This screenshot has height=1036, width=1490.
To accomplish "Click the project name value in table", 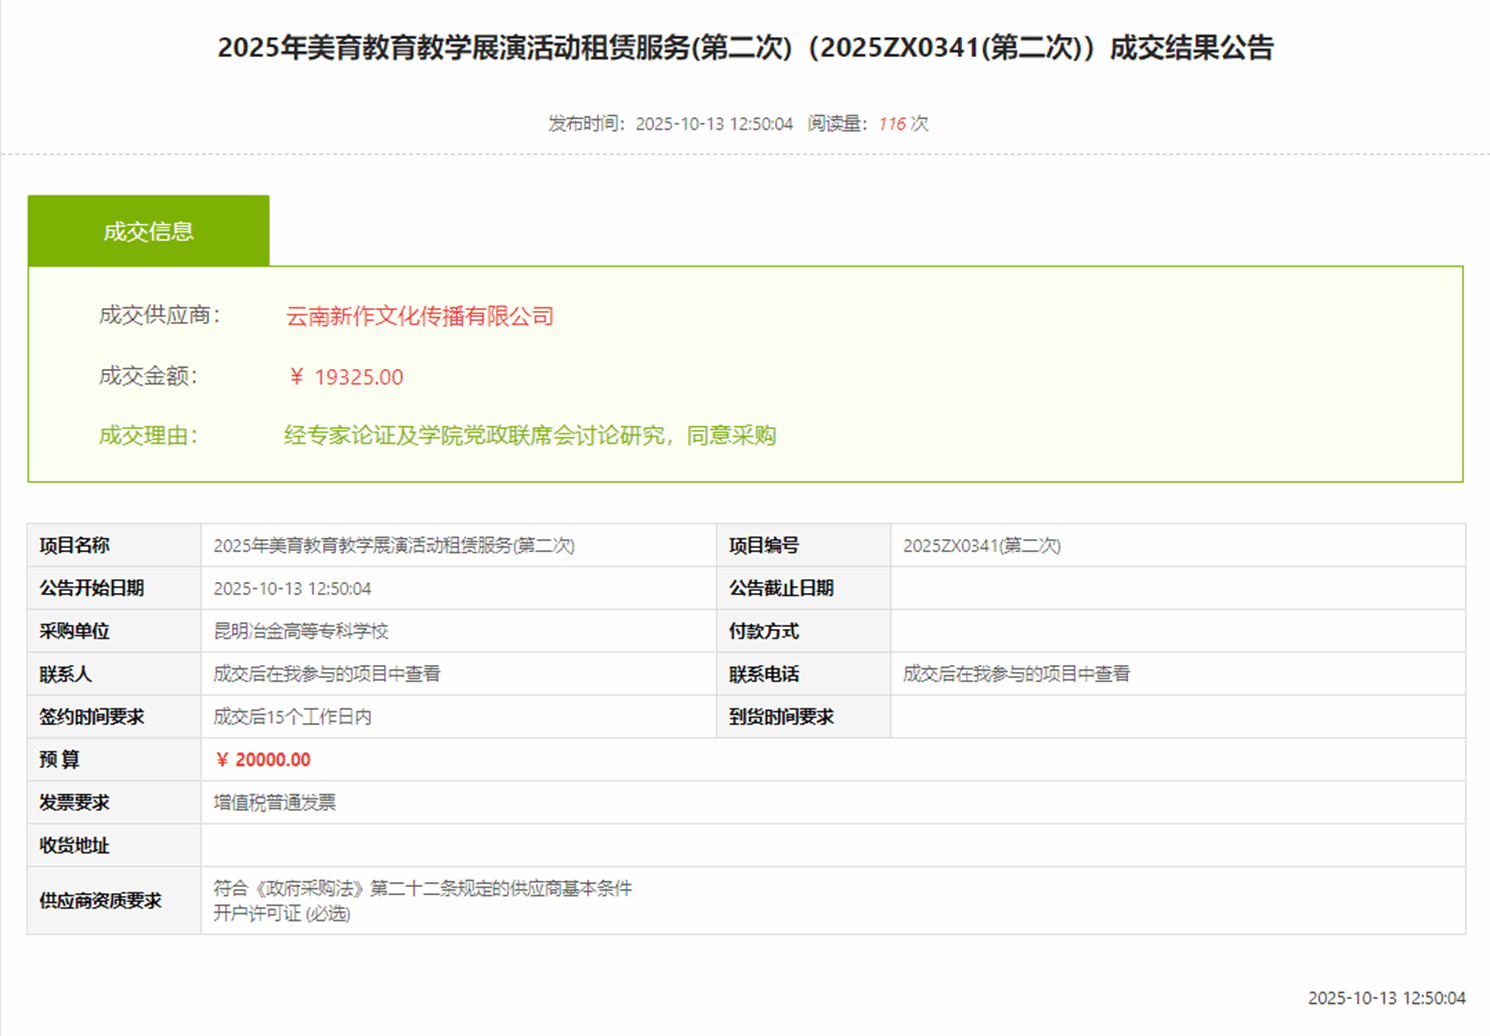I will (x=394, y=546).
